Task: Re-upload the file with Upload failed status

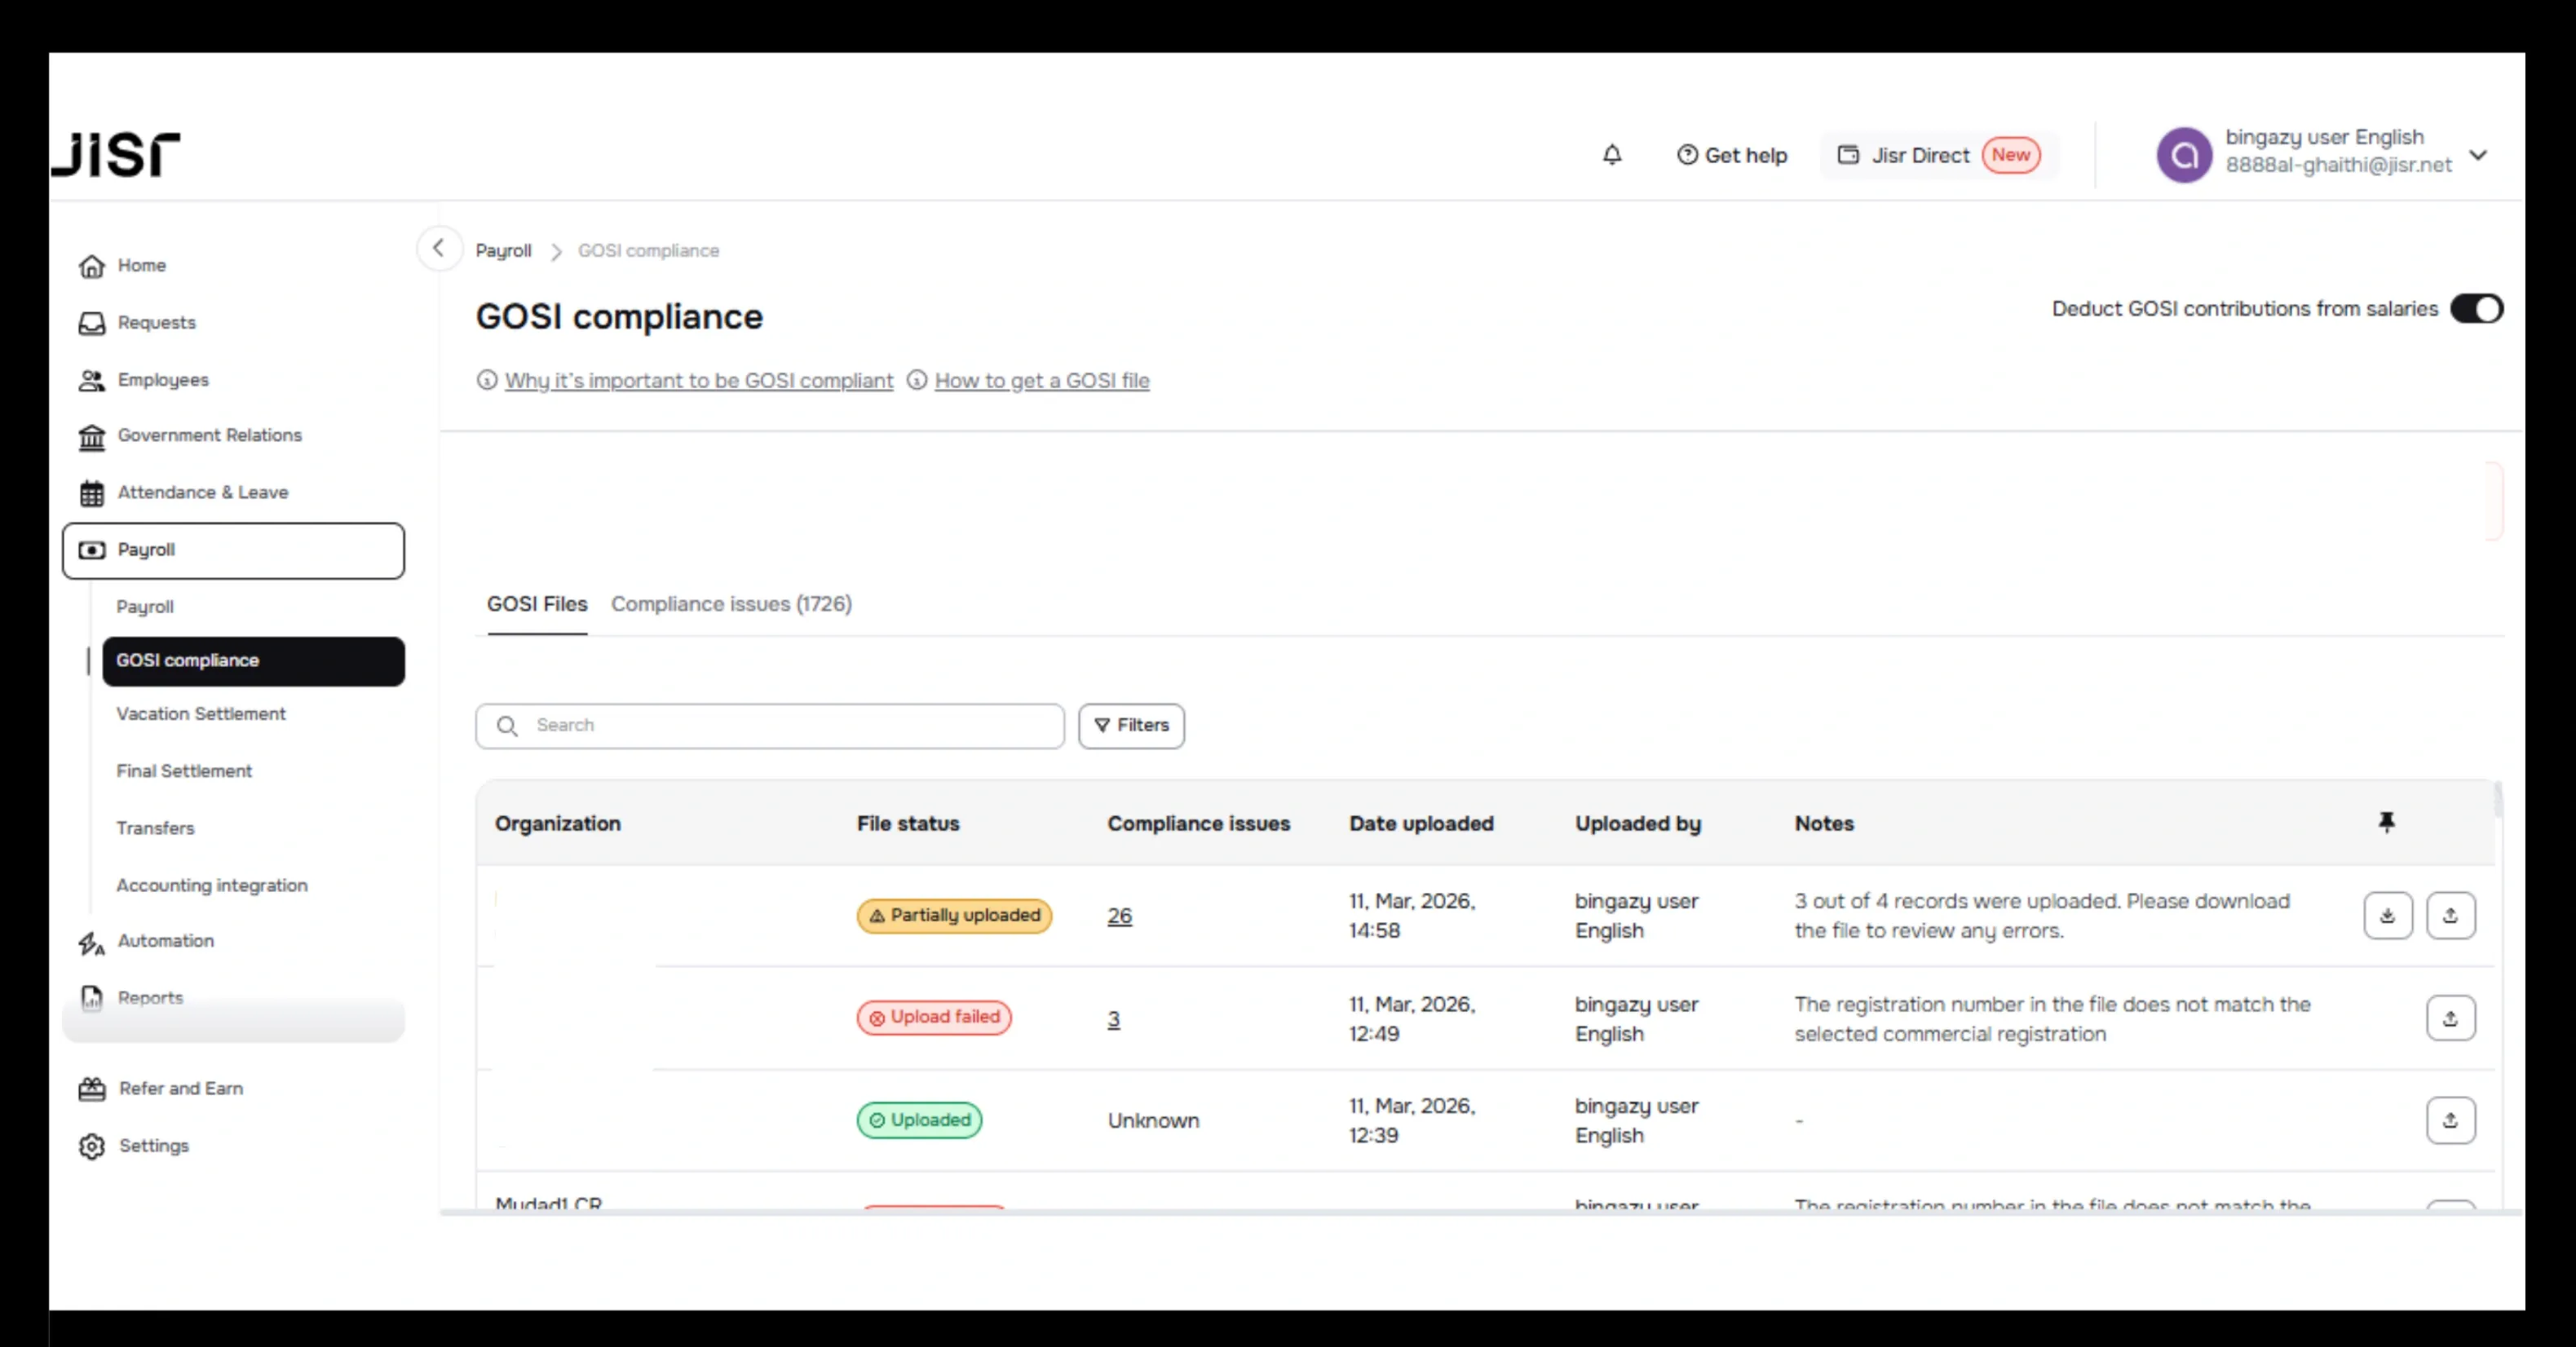Action: tap(2451, 1018)
